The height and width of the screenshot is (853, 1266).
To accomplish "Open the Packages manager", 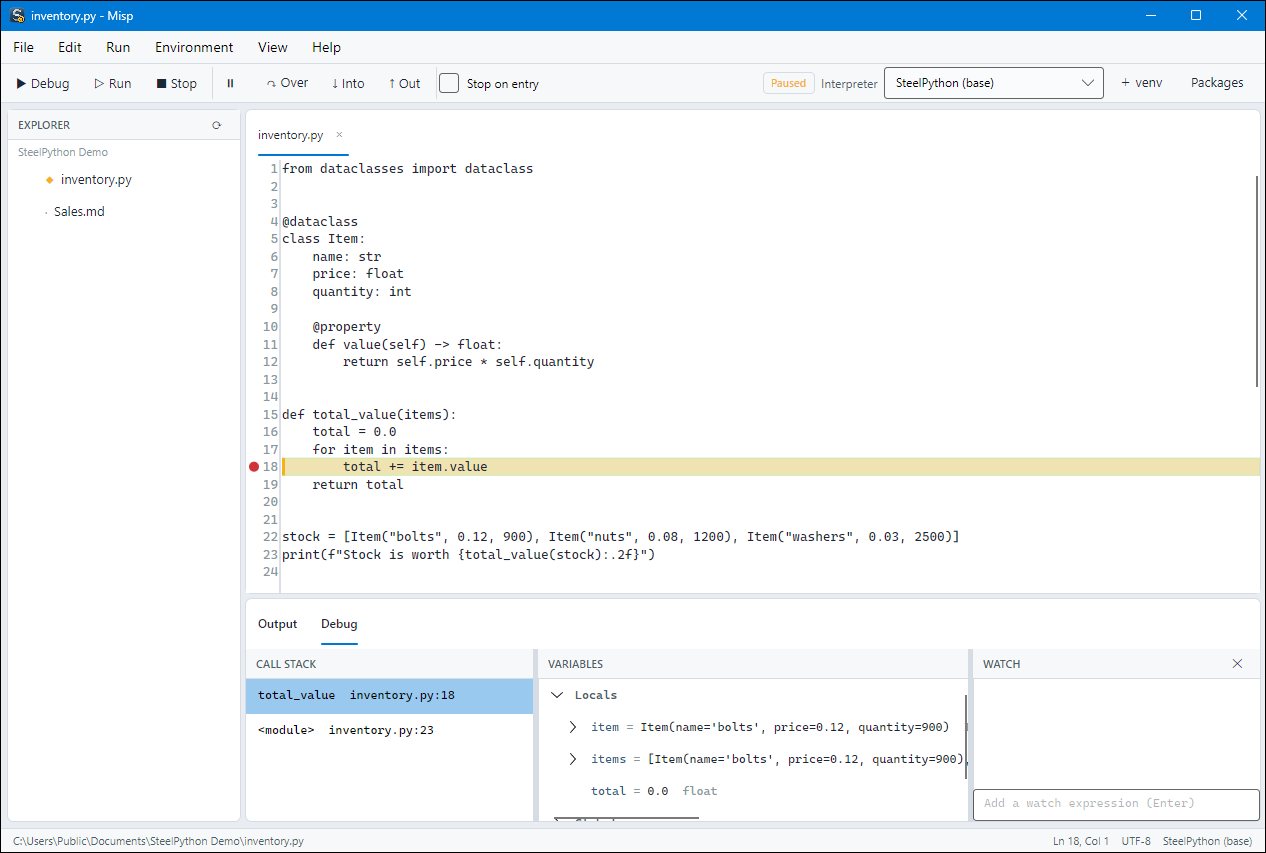I will [1217, 83].
